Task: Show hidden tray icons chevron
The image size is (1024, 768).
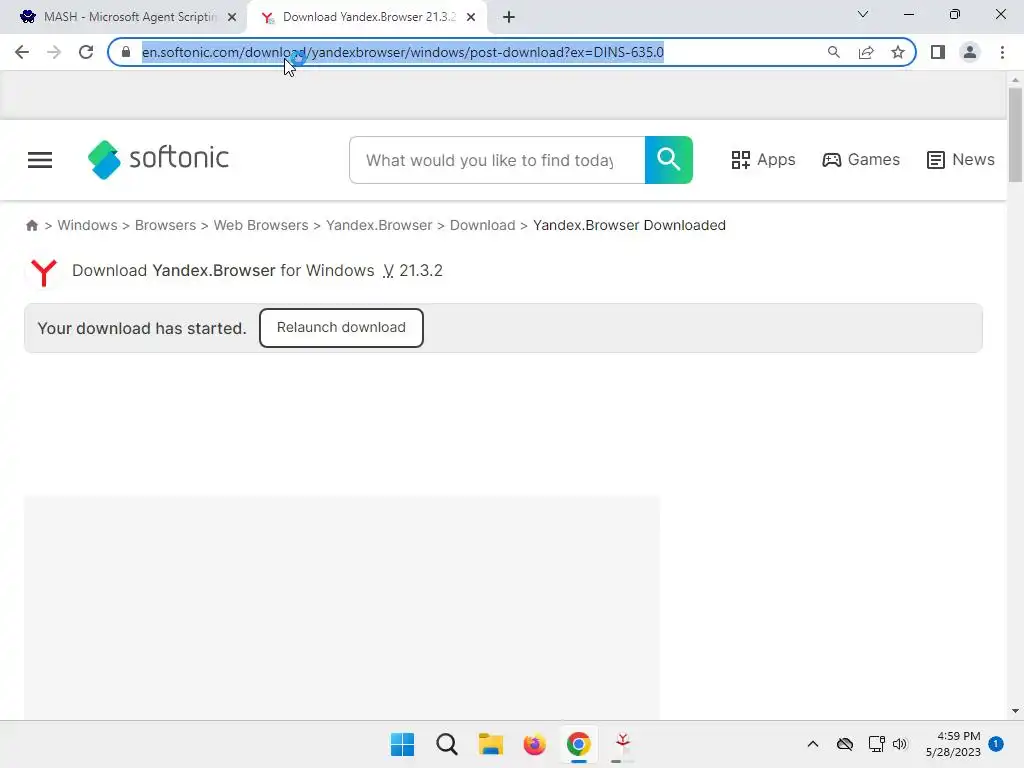Action: tap(813, 744)
